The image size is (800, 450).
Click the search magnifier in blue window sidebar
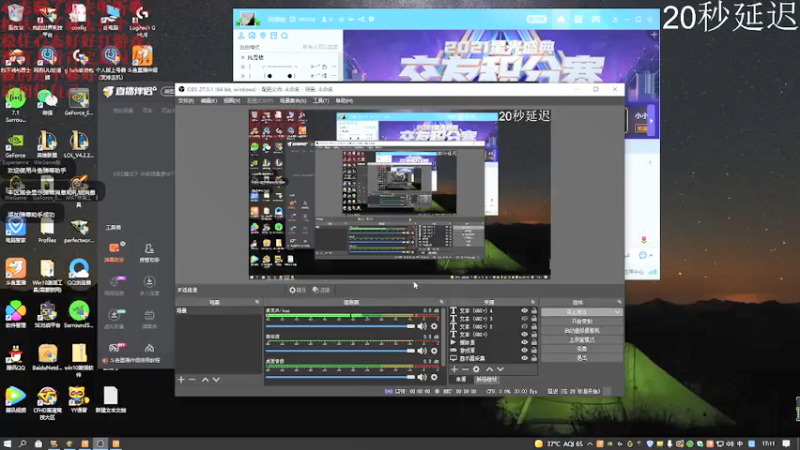pyautogui.click(x=285, y=36)
